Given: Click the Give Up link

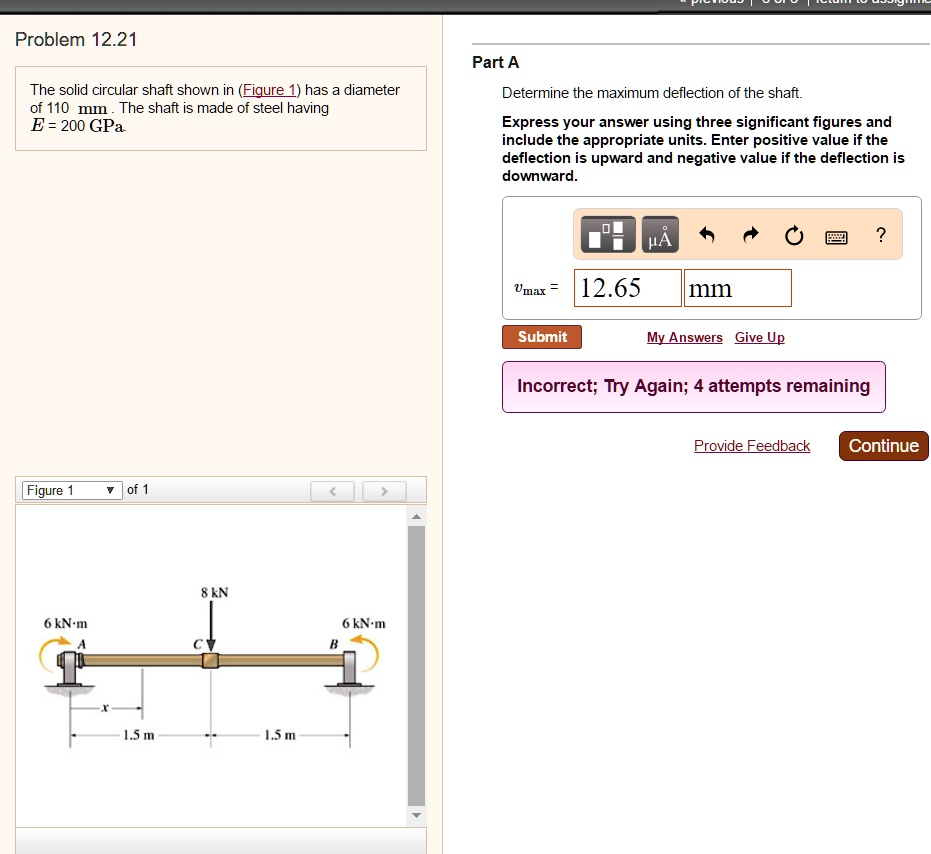Looking at the screenshot, I should pos(759,337).
